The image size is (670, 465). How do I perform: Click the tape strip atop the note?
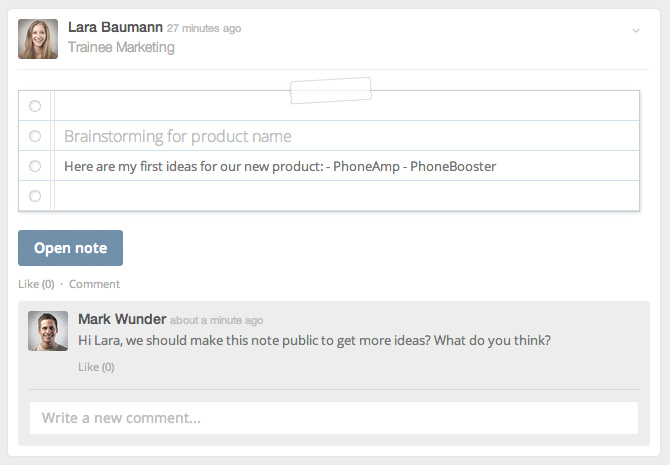pos(331,90)
